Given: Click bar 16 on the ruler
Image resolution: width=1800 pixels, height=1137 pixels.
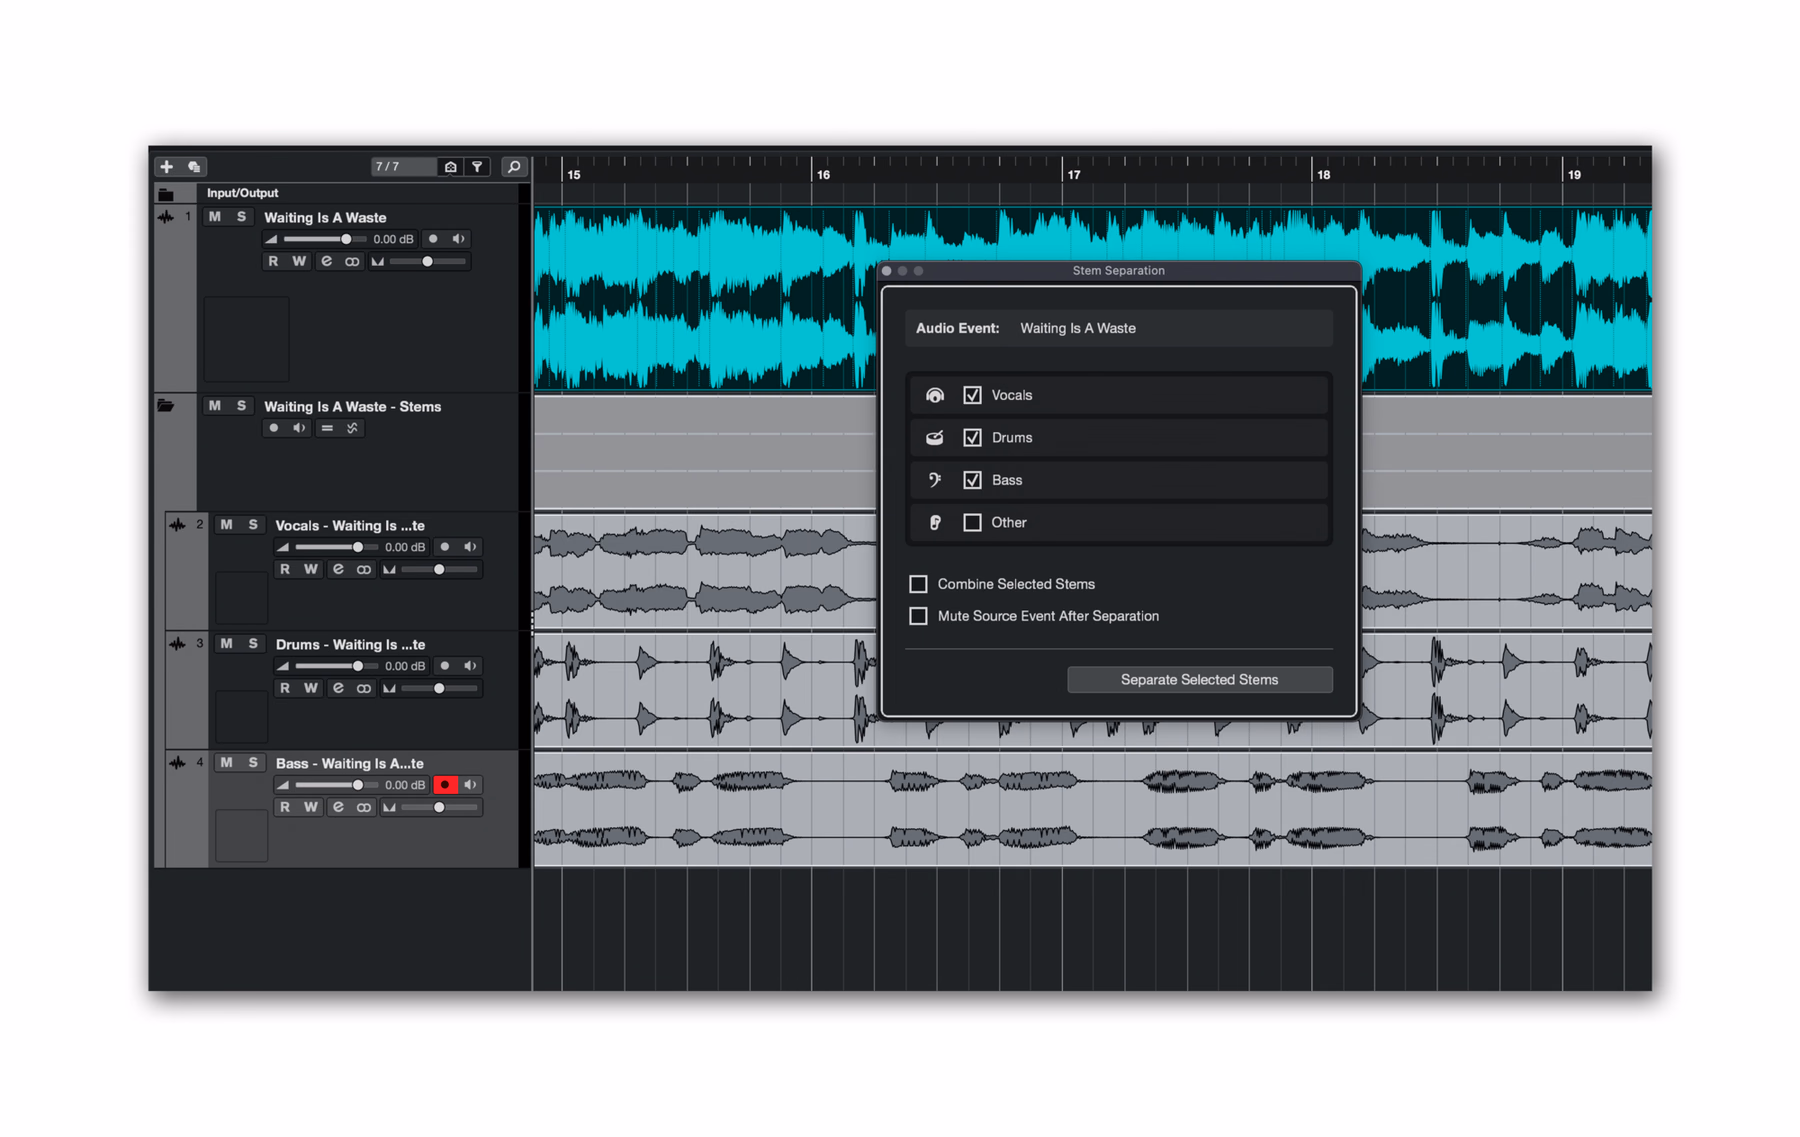Looking at the screenshot, I should 823,174.
